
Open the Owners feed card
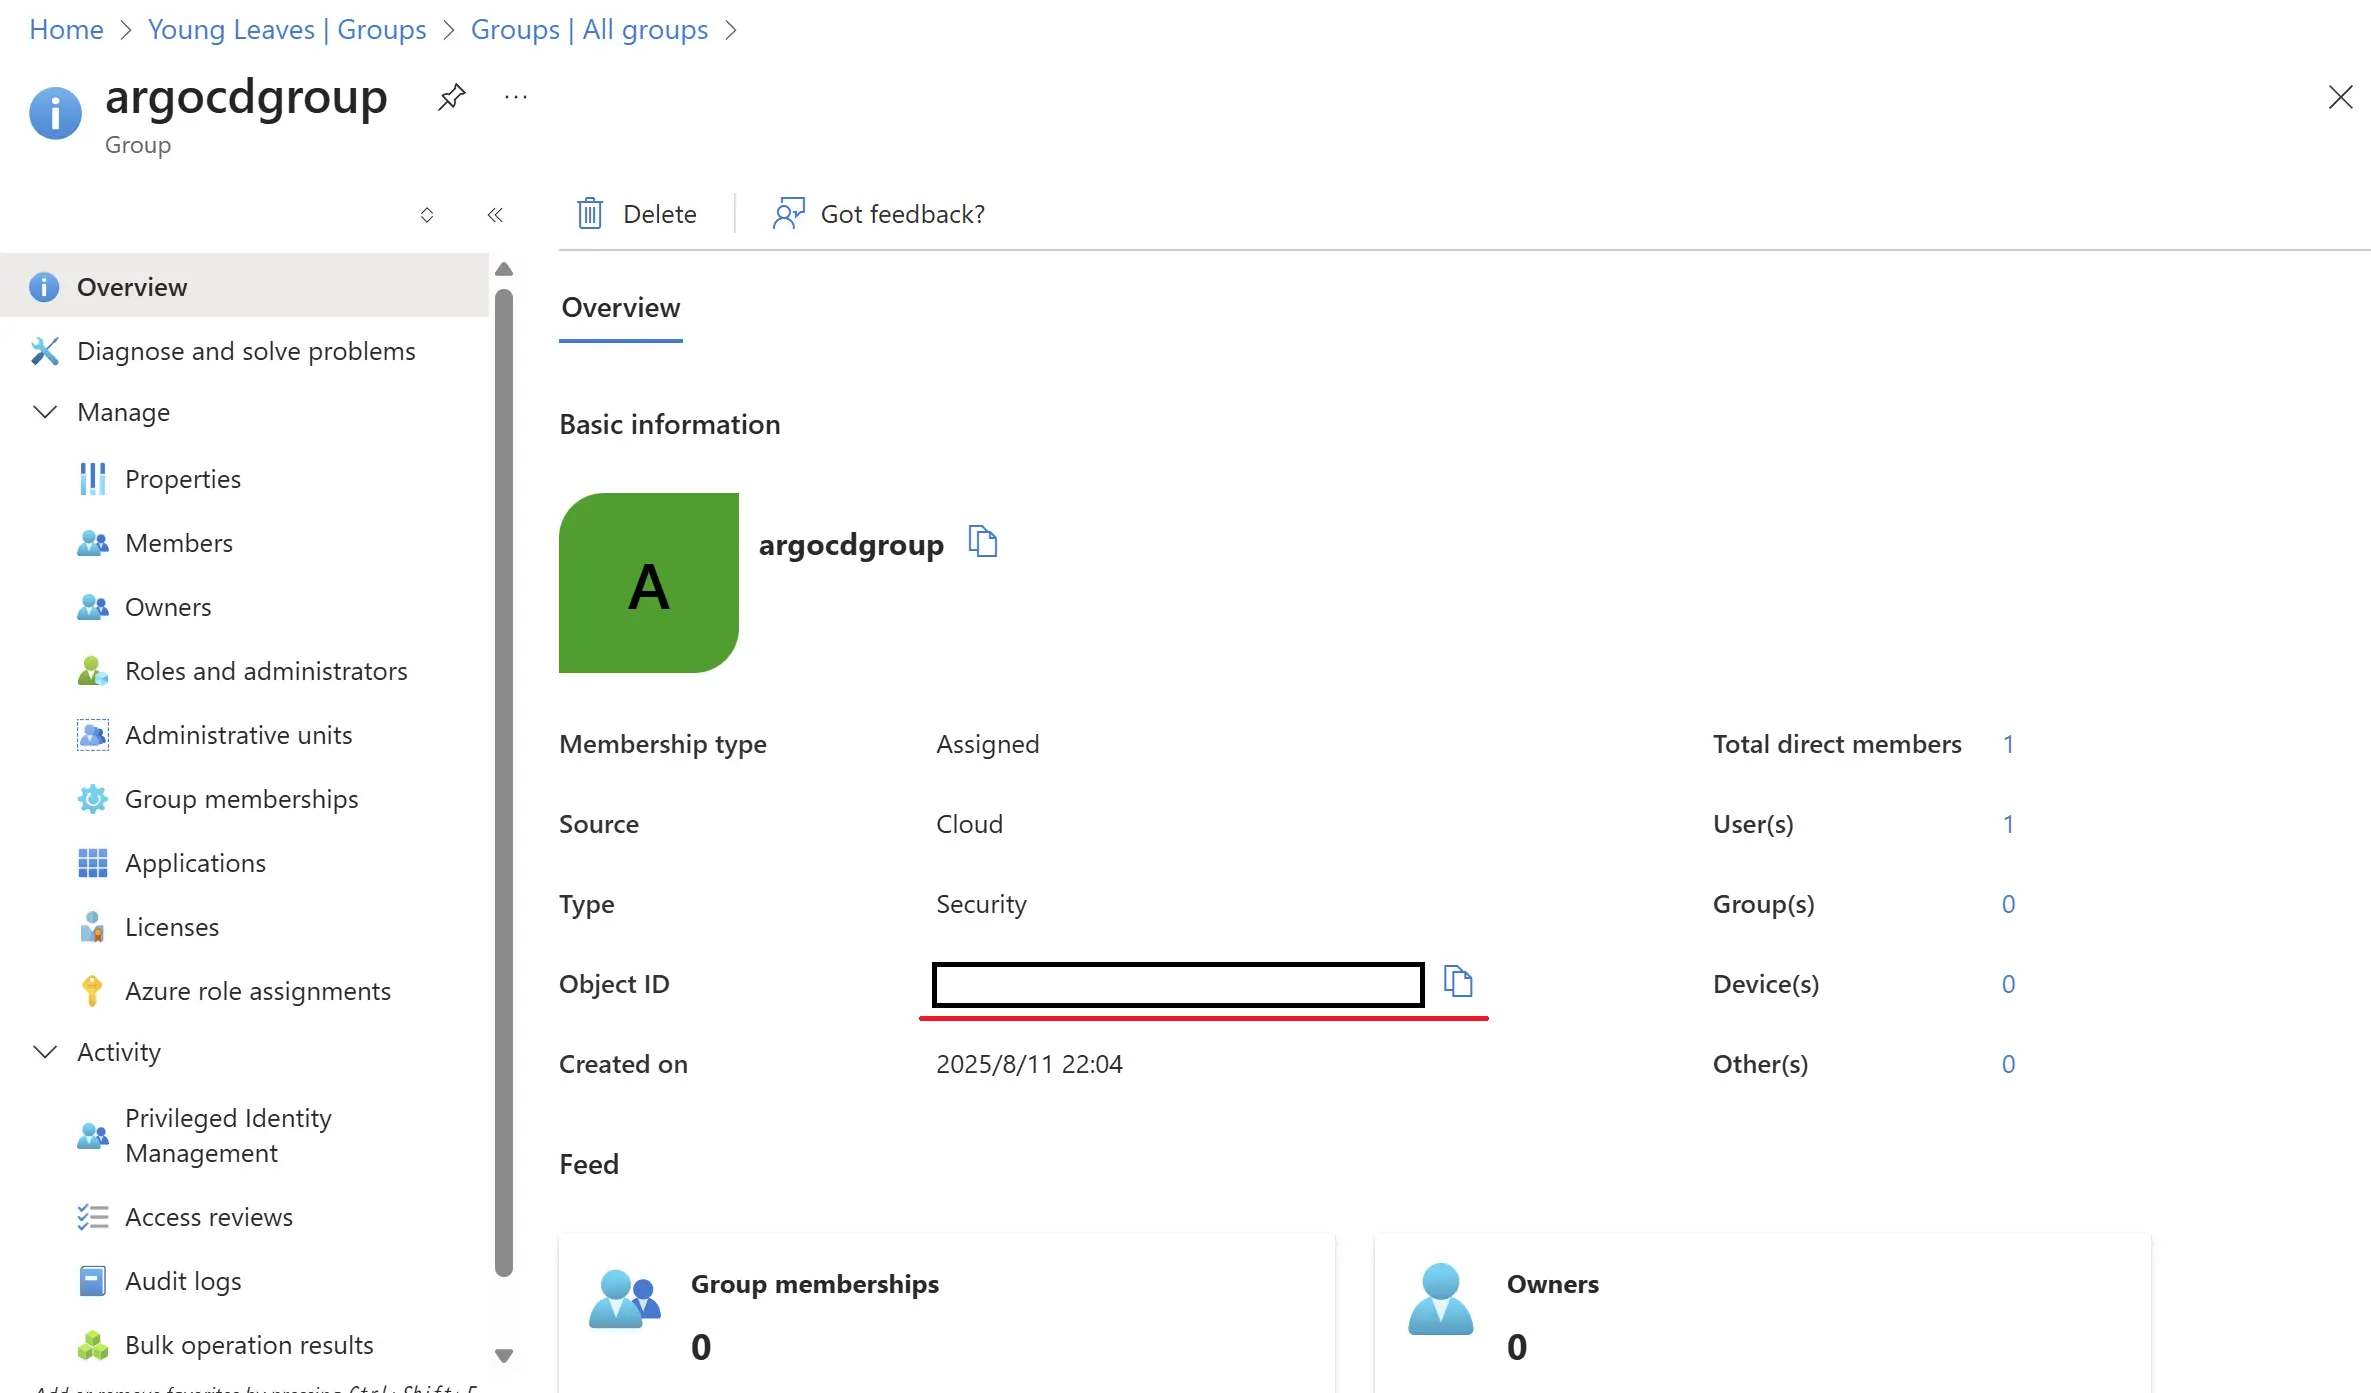[x=1763, y=1313]
